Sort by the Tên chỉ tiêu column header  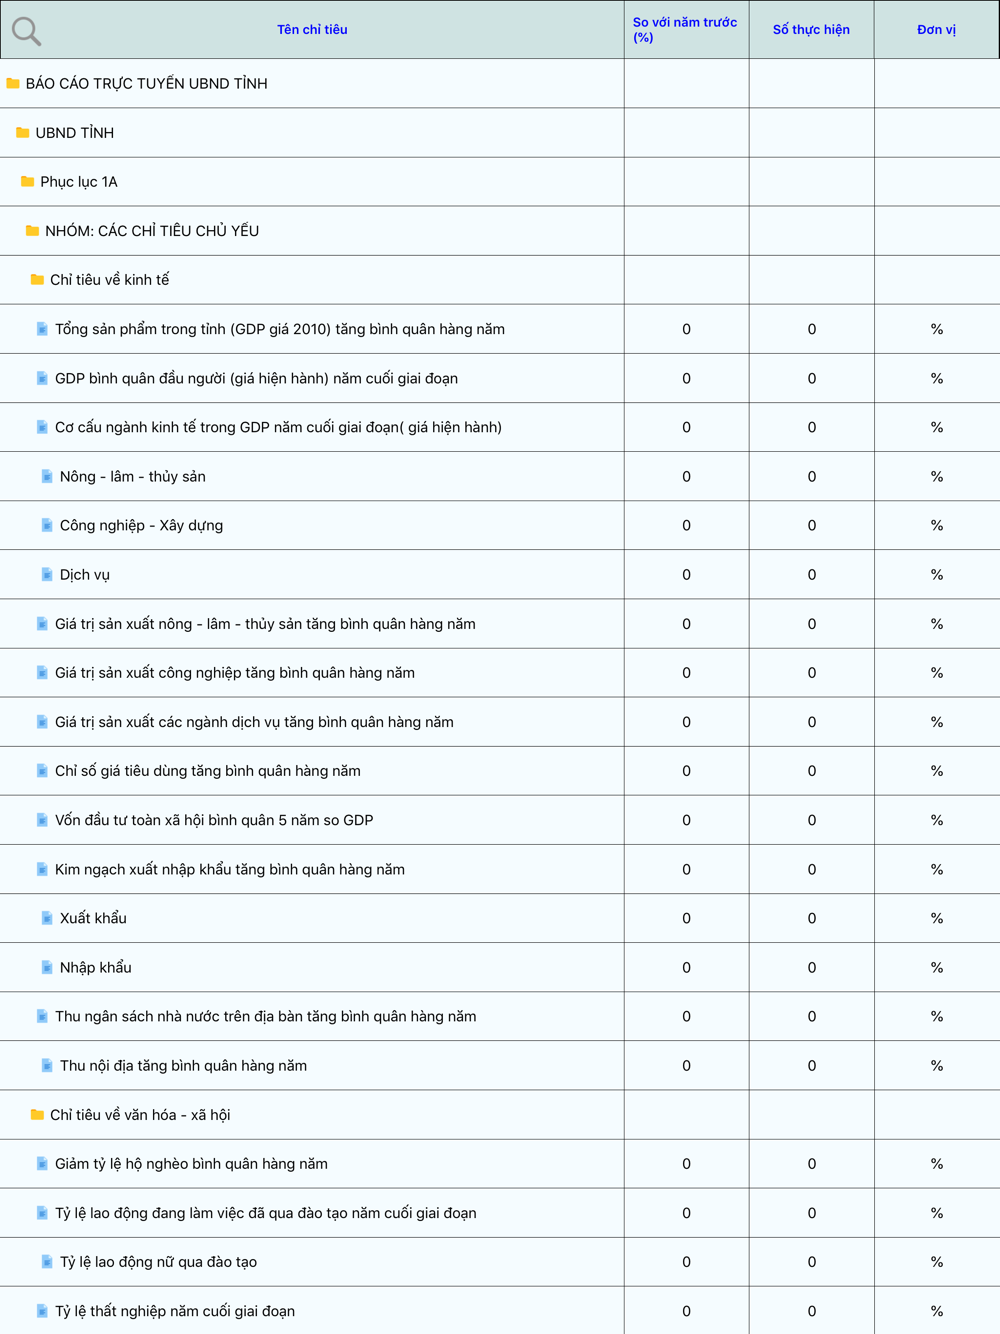312,30
